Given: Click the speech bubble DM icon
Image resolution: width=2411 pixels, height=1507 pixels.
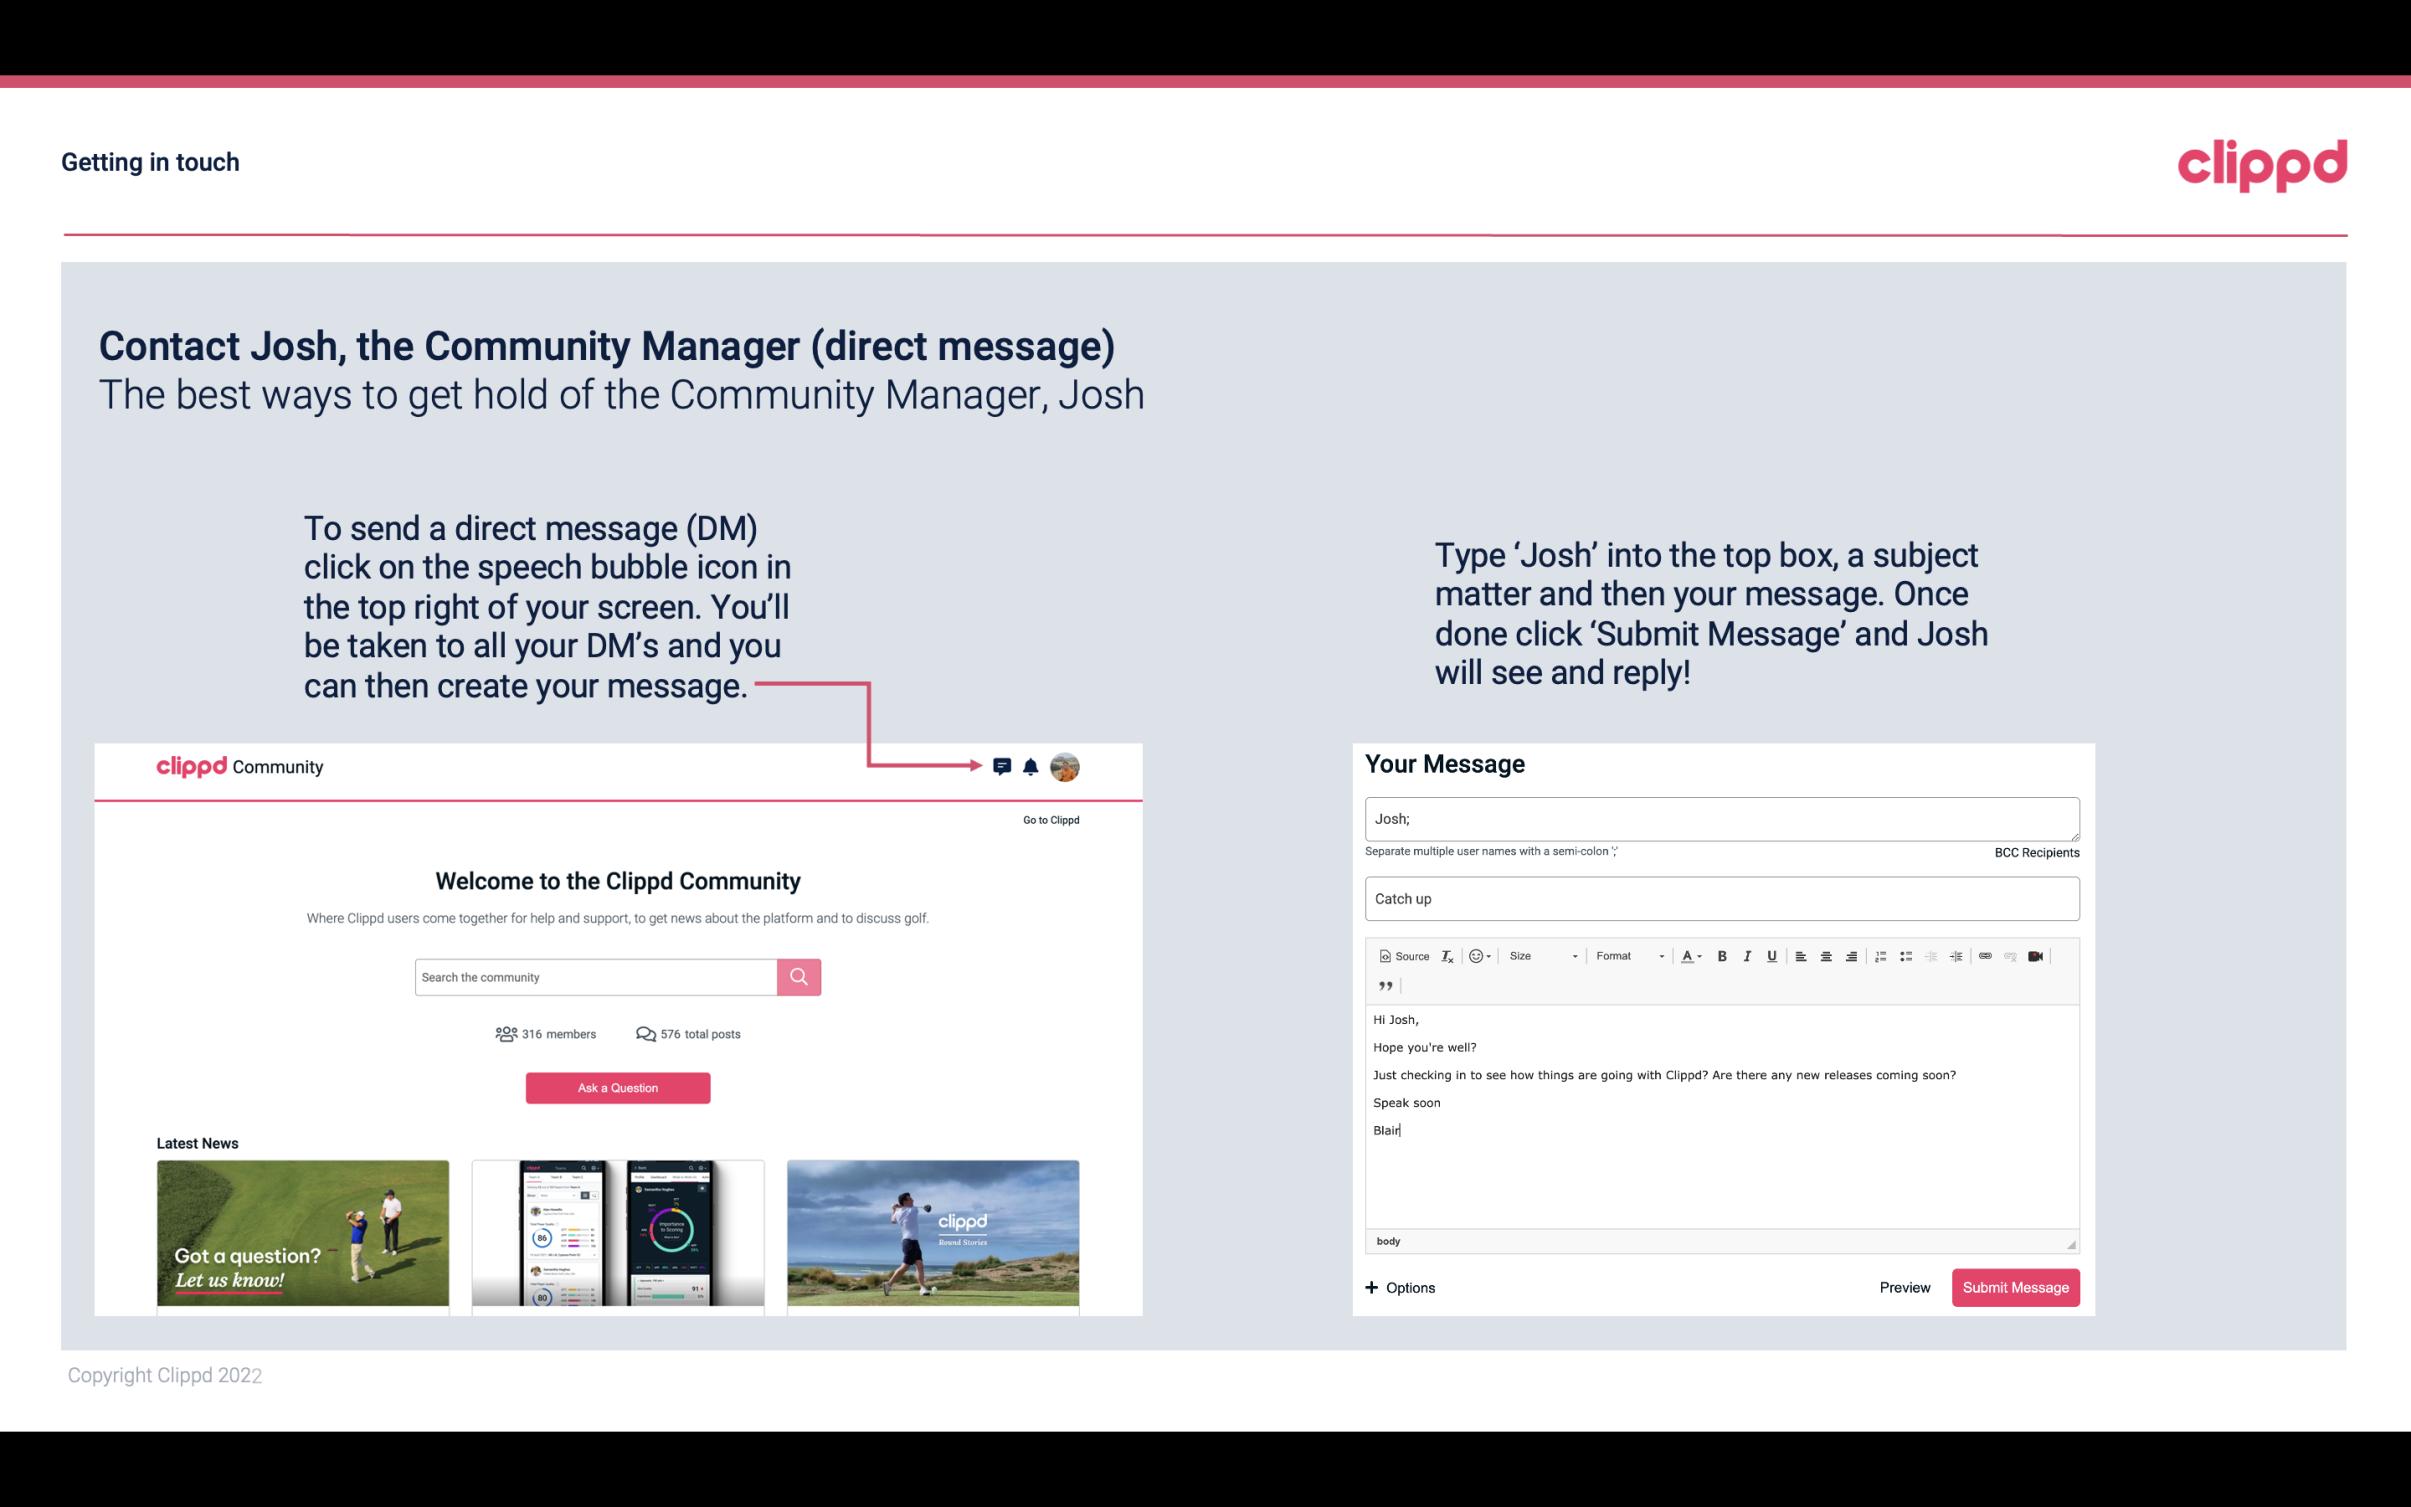Looking at the screenshot, I should click(1003, 766).
